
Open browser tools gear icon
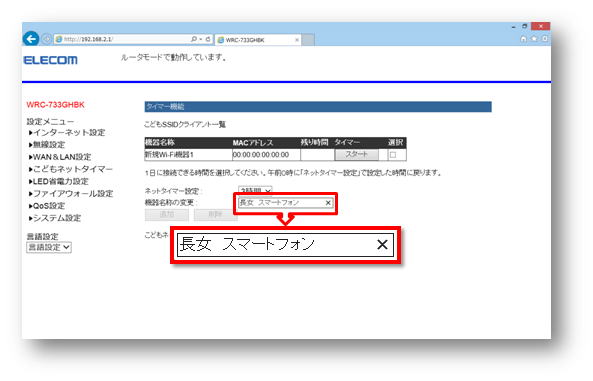pos(545,39)
